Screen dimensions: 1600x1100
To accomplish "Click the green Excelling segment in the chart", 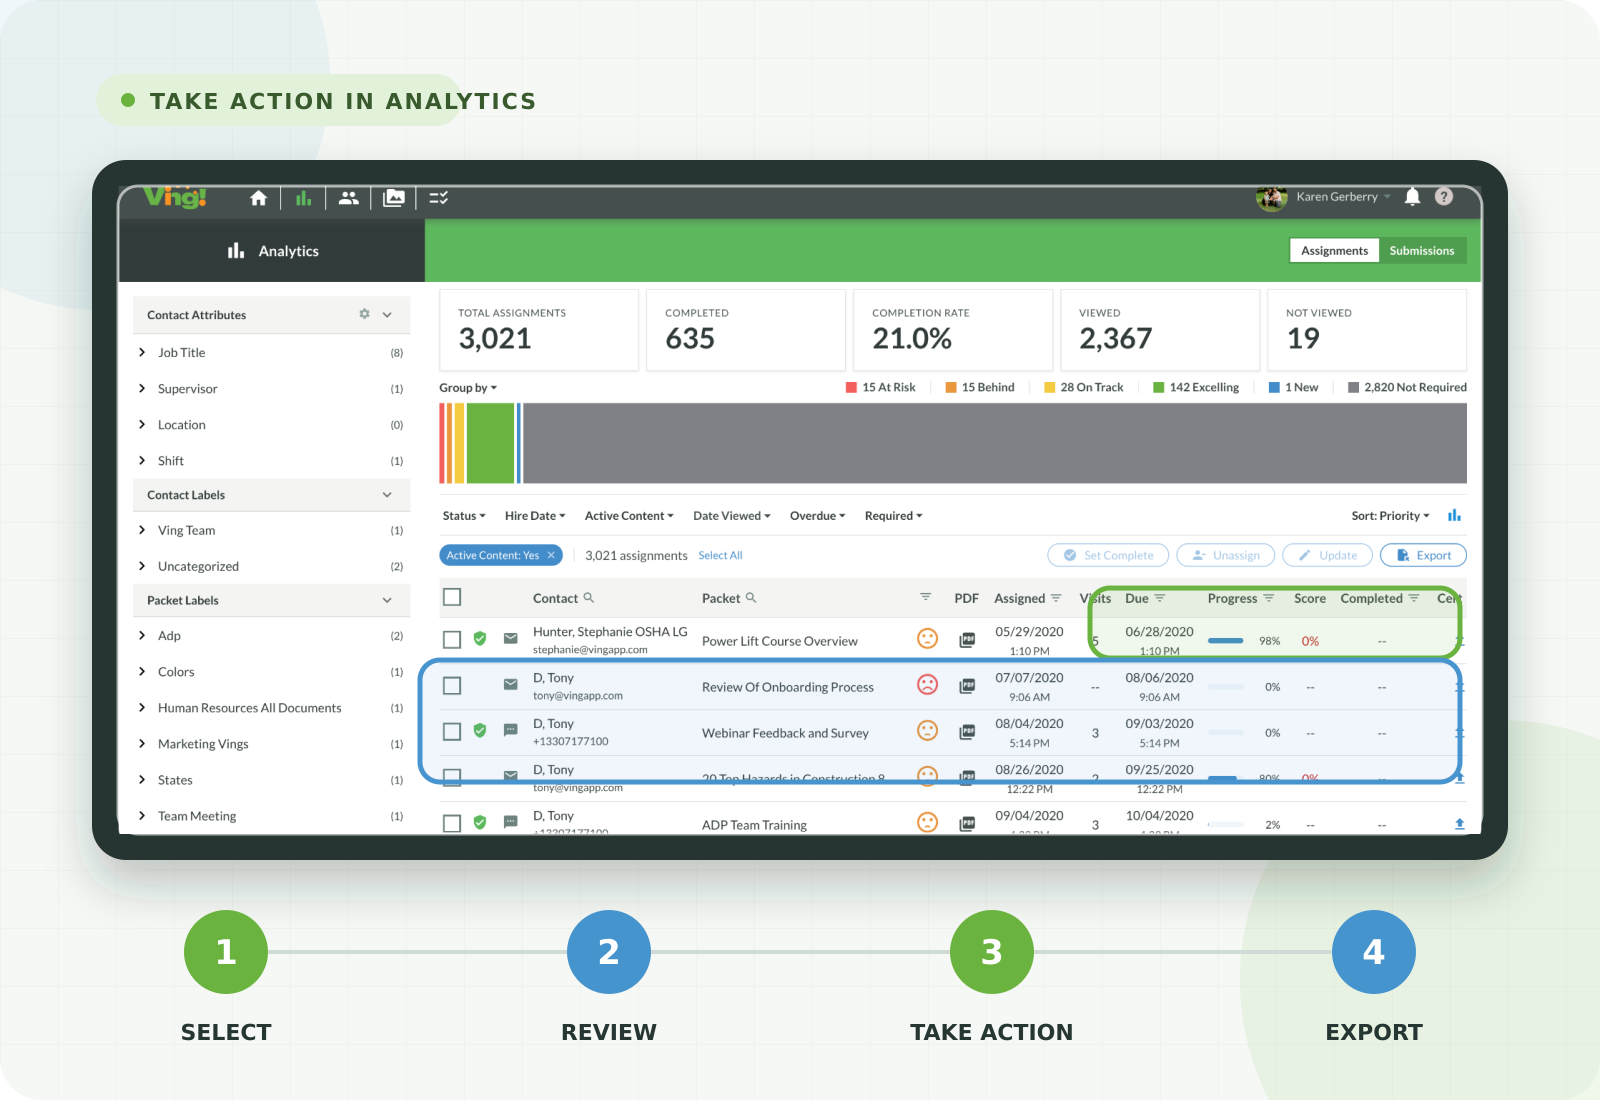I will coord(490,443).
